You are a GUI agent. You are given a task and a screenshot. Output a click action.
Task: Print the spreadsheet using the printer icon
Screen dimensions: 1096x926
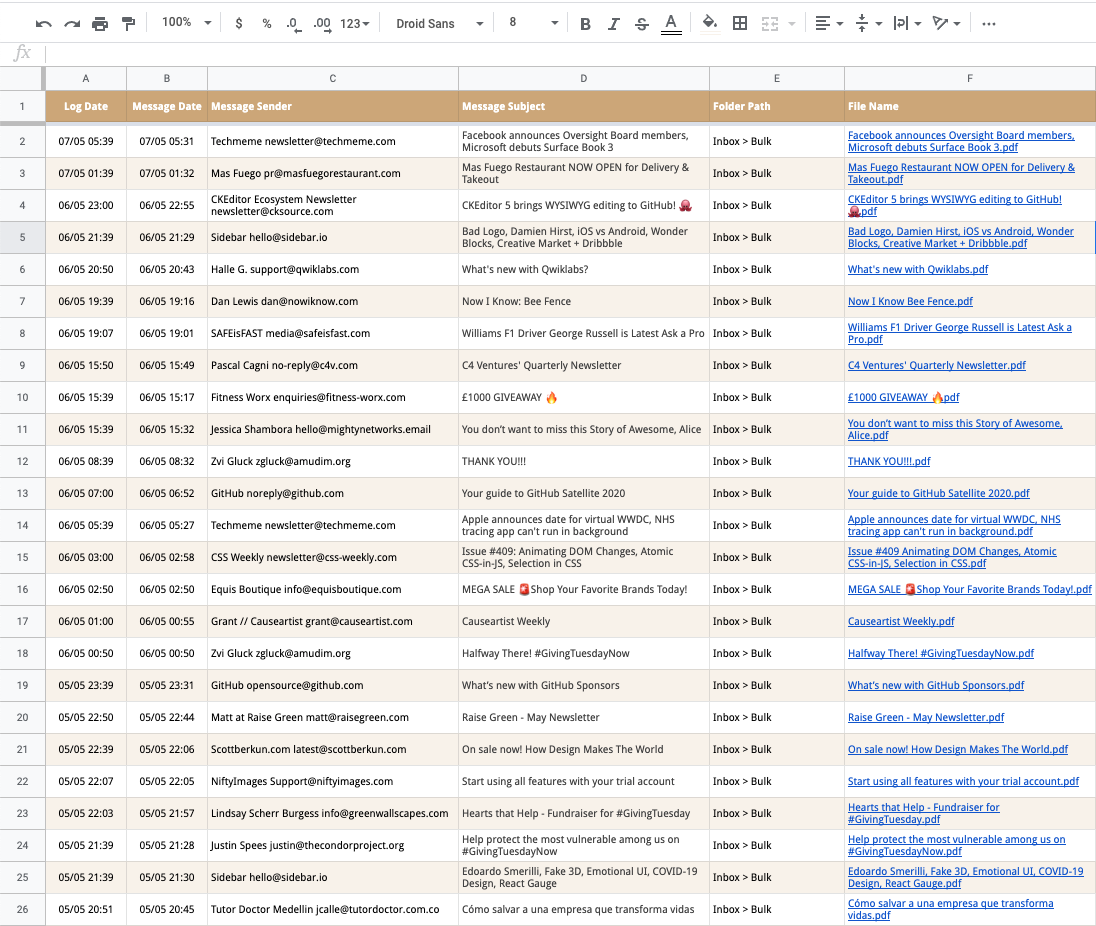(100, 24)
